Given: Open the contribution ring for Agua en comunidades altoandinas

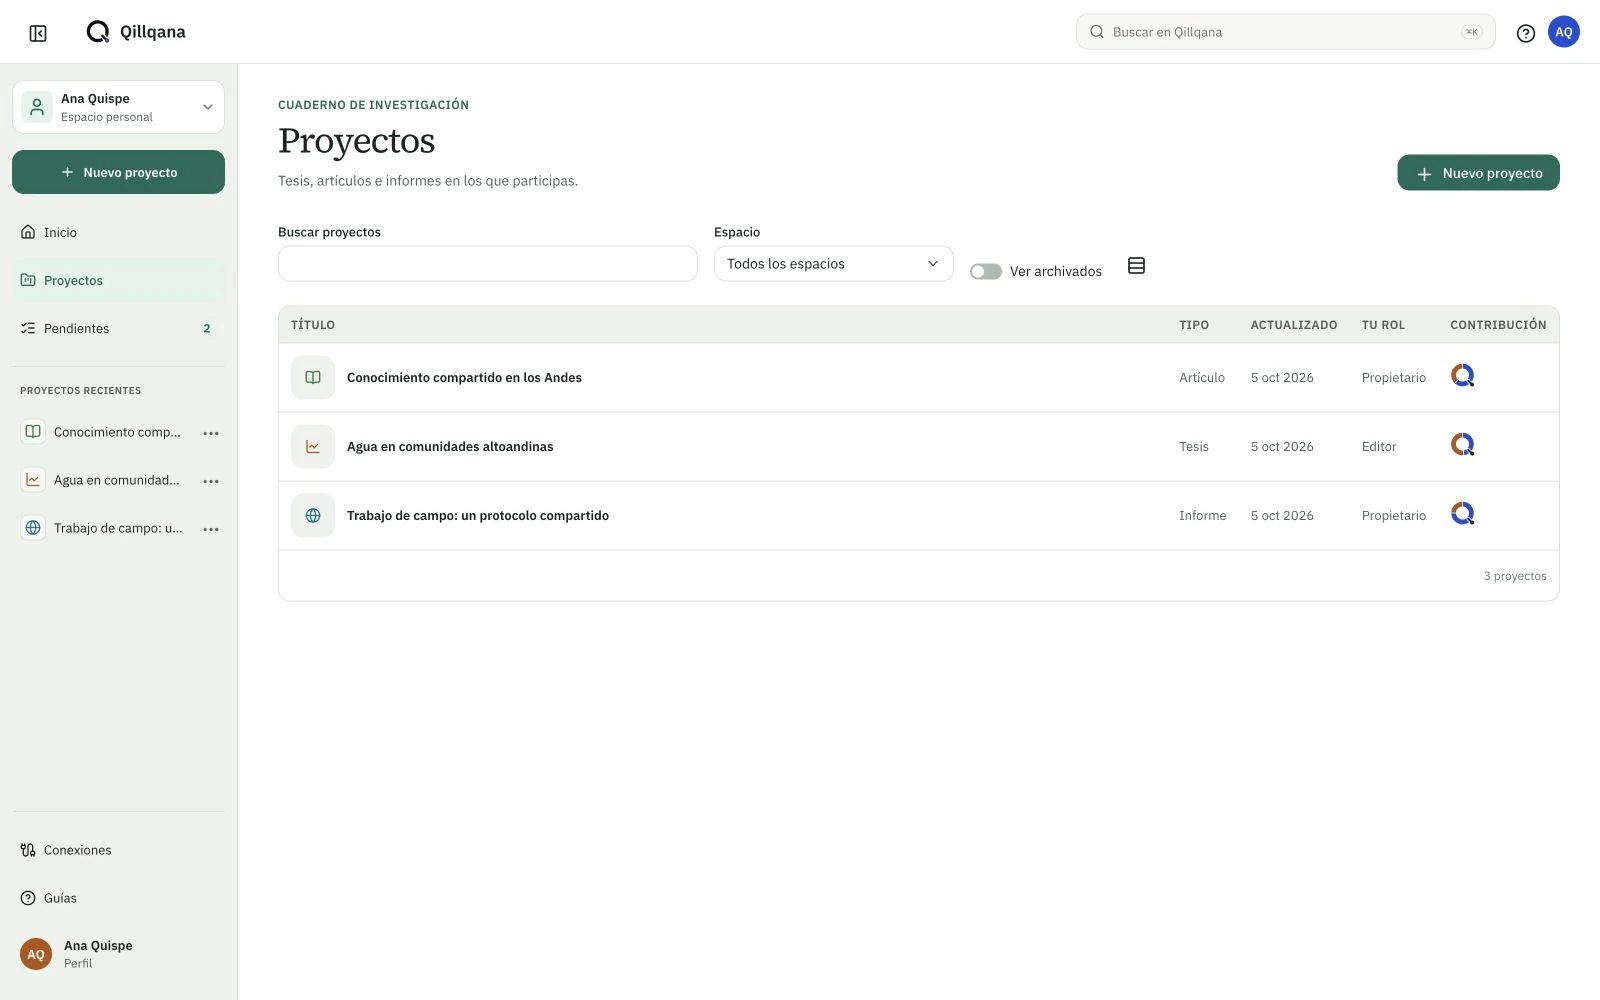Looking at the screenshot, I should pyautogui.click(x=1462, y=445).
